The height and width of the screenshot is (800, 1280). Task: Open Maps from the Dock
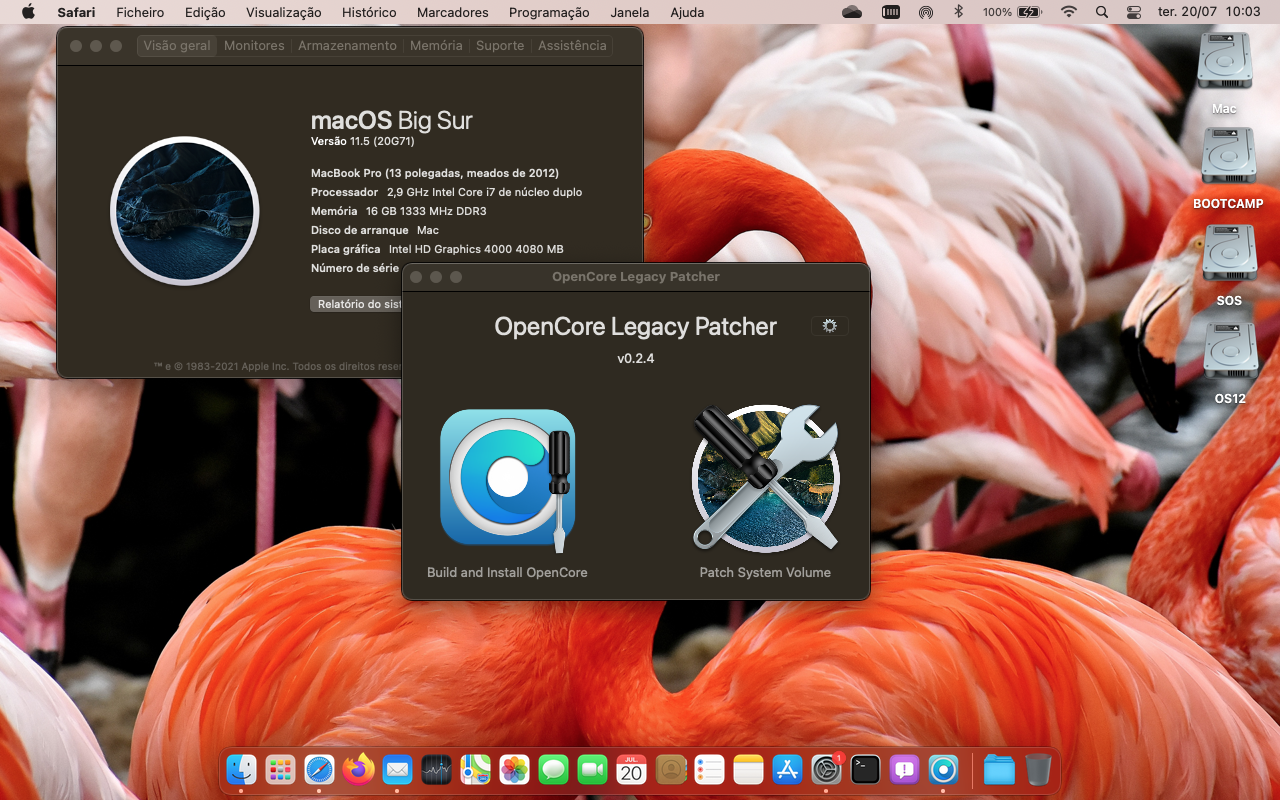pyautogui.click(x=475, y=769)
